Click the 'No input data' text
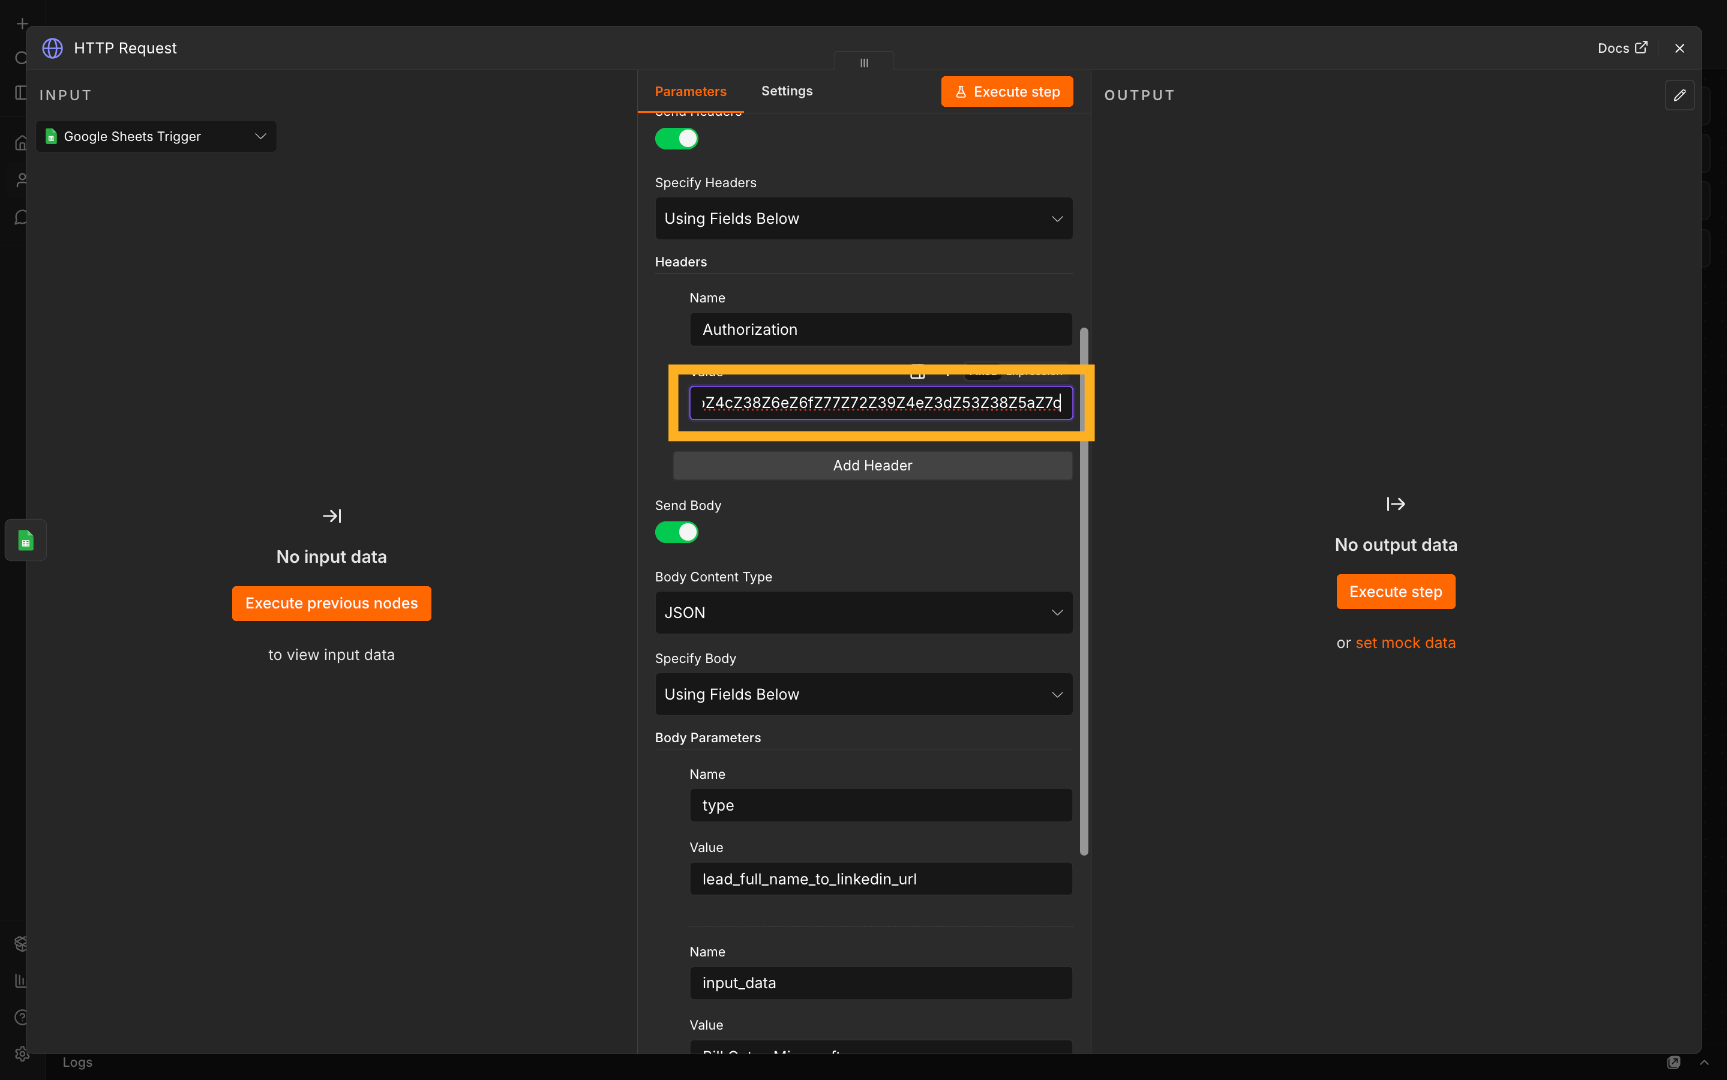The width and height of the screenshot is (1727, 1080). (332, 557)
